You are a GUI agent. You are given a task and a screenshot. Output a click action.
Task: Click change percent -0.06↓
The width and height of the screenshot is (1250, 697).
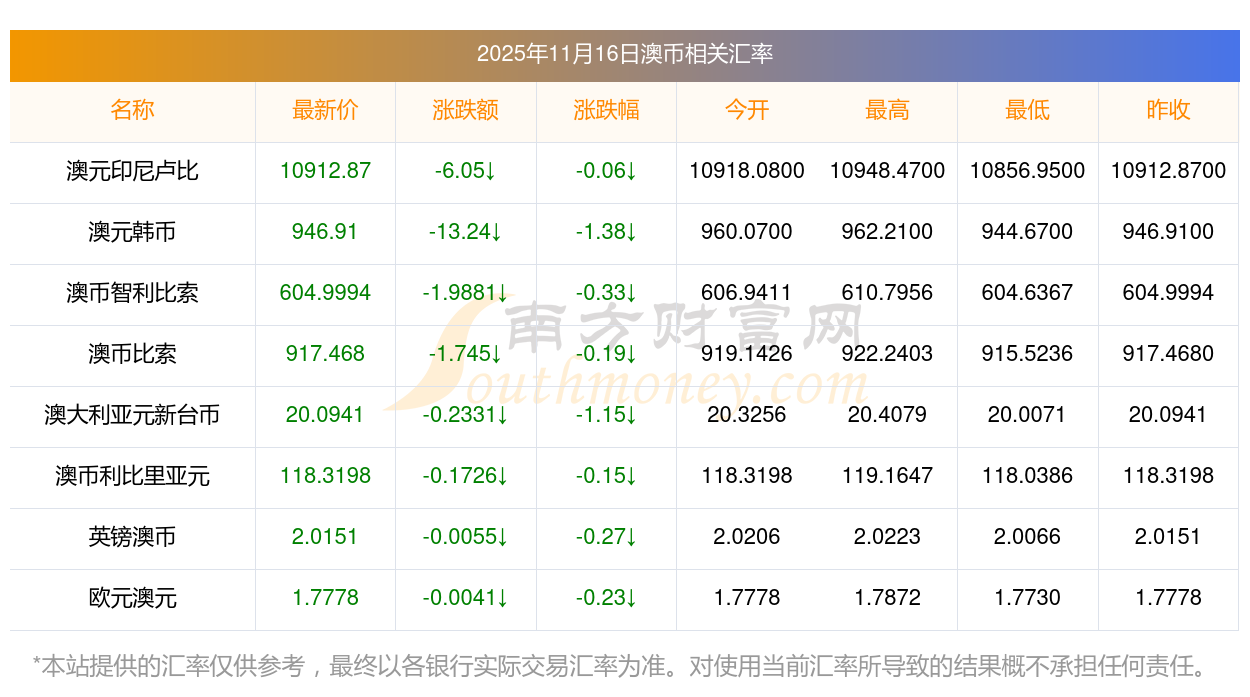[x=606, y=171]
